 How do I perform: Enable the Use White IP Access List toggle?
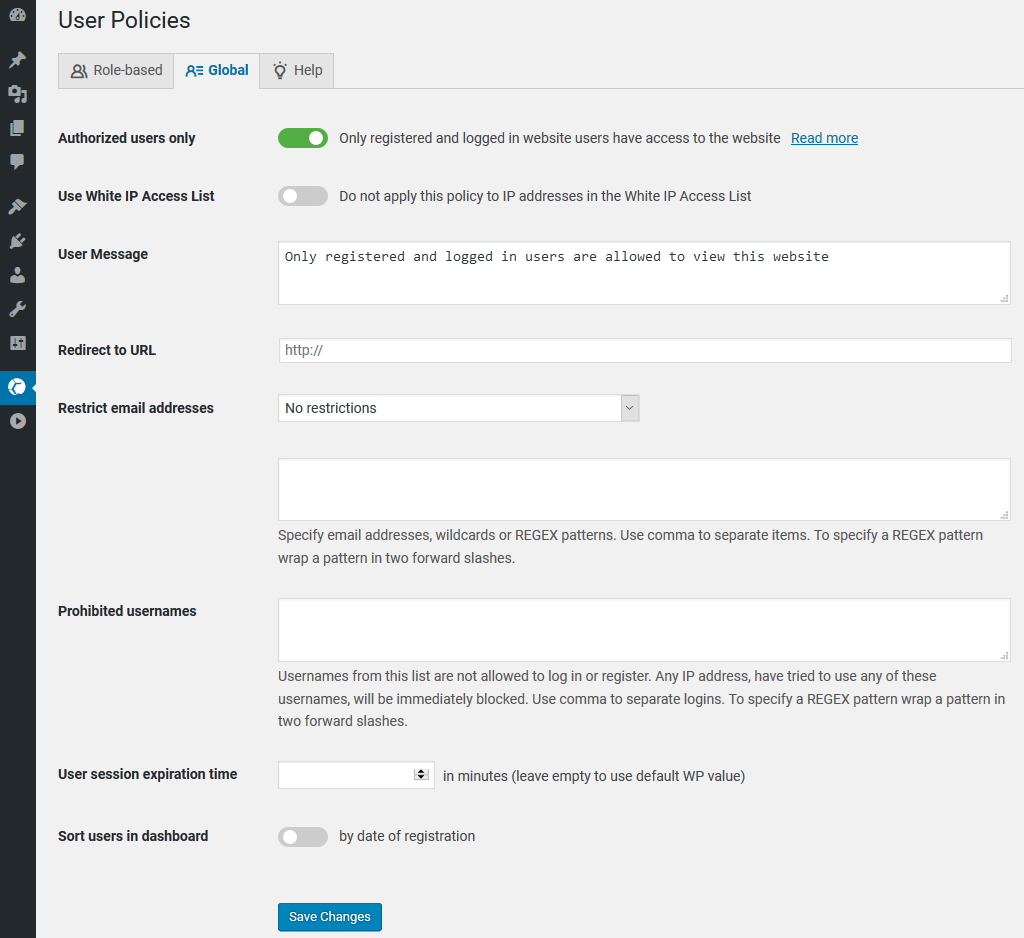[x=303, y=196]
